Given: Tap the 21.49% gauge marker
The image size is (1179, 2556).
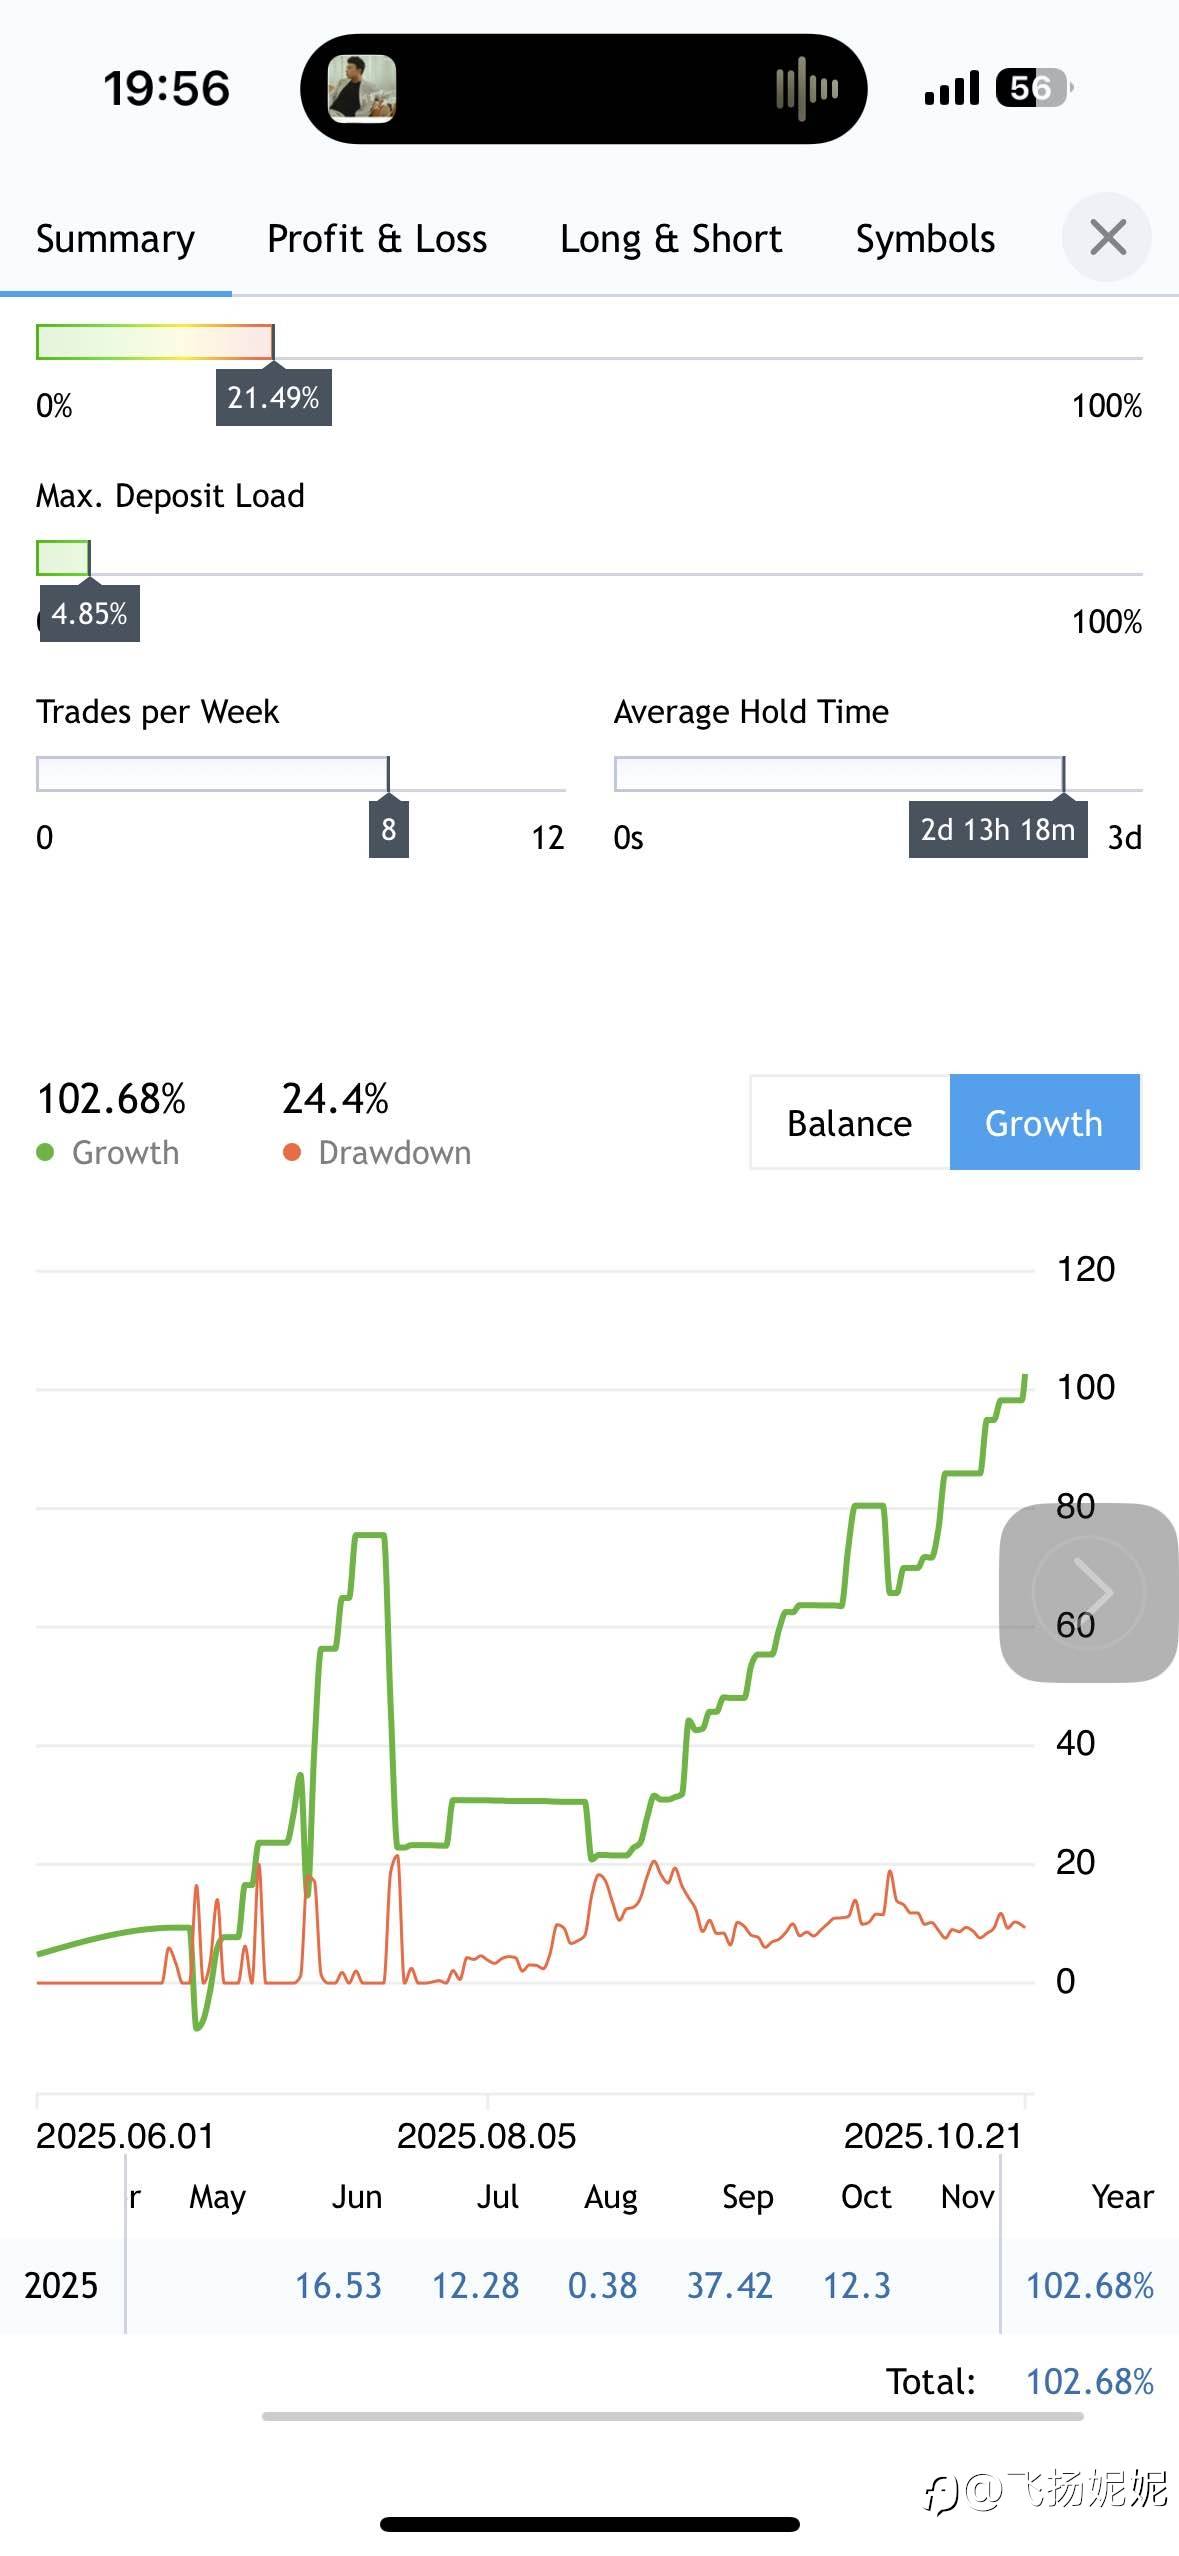Looking at the screenshot, I should 273,398.
